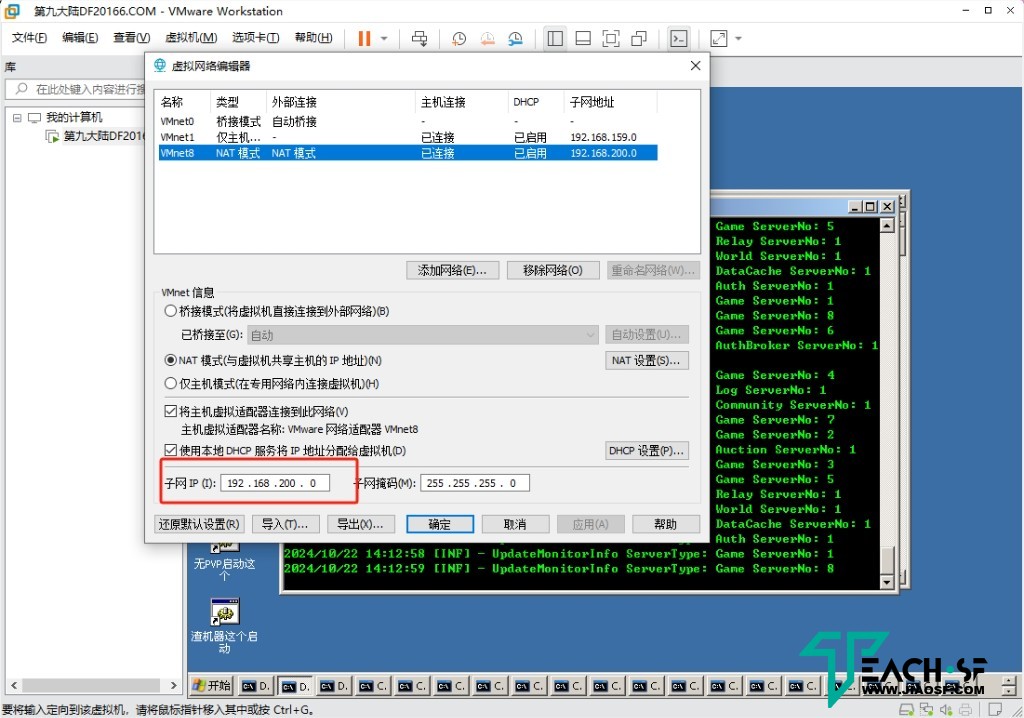1024x718 pixels.
Task: Select the 桥接模式 bridged radio button
Action: coord(170,311)
